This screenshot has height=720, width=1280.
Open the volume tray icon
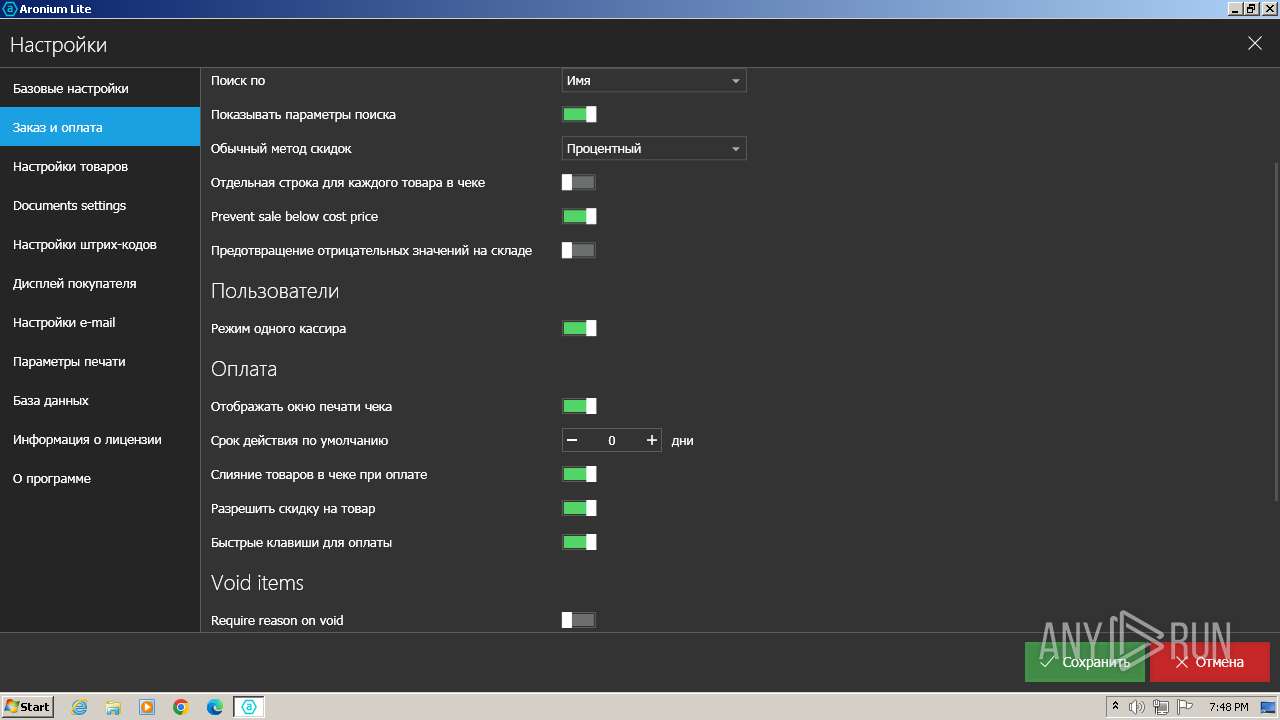tap(1137, 707)
